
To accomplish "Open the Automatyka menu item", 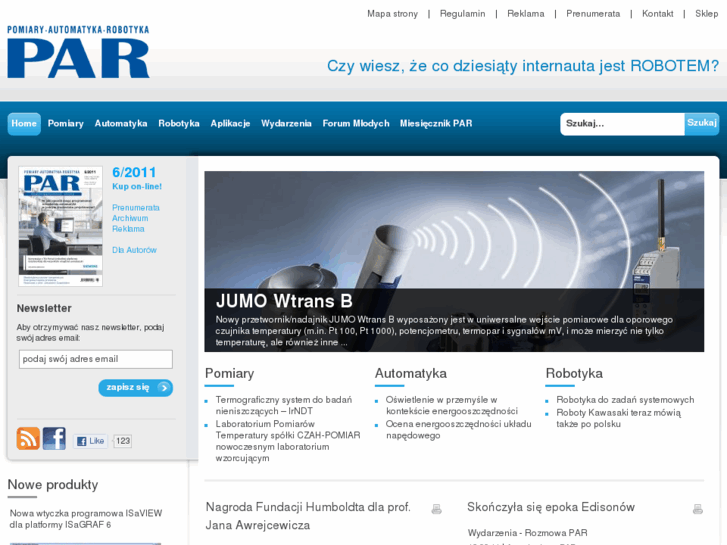I will tap(121, 123).
